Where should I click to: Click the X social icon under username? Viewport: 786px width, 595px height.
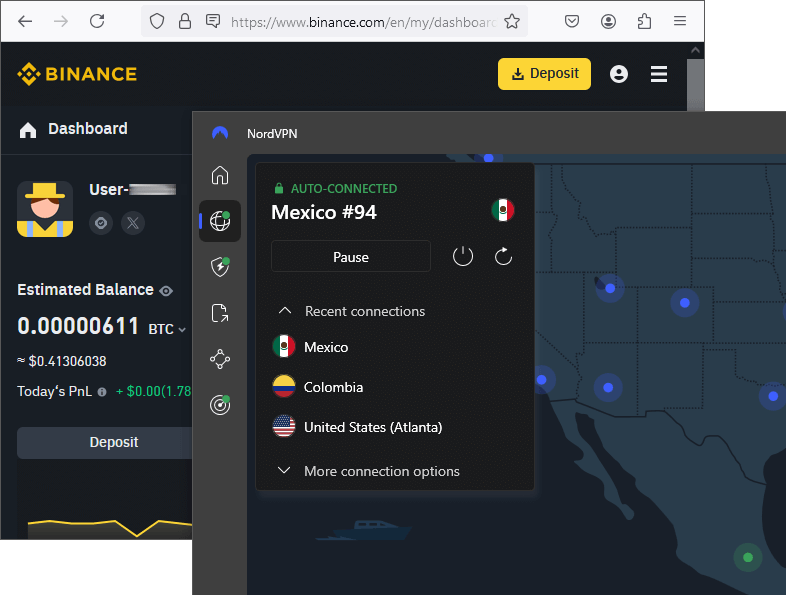point(133,223)
